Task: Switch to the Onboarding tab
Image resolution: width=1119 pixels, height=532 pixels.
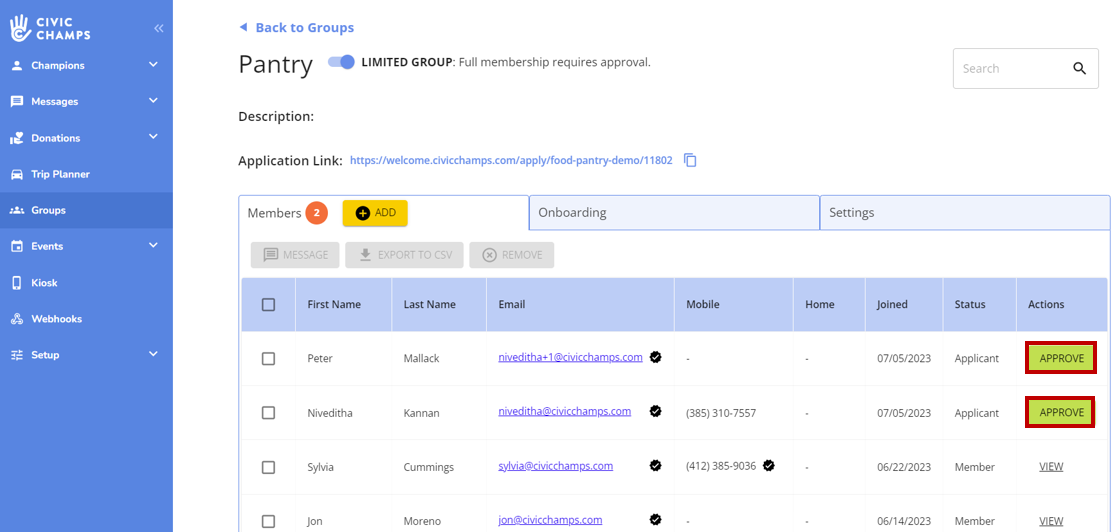Action: pos(673,213)
